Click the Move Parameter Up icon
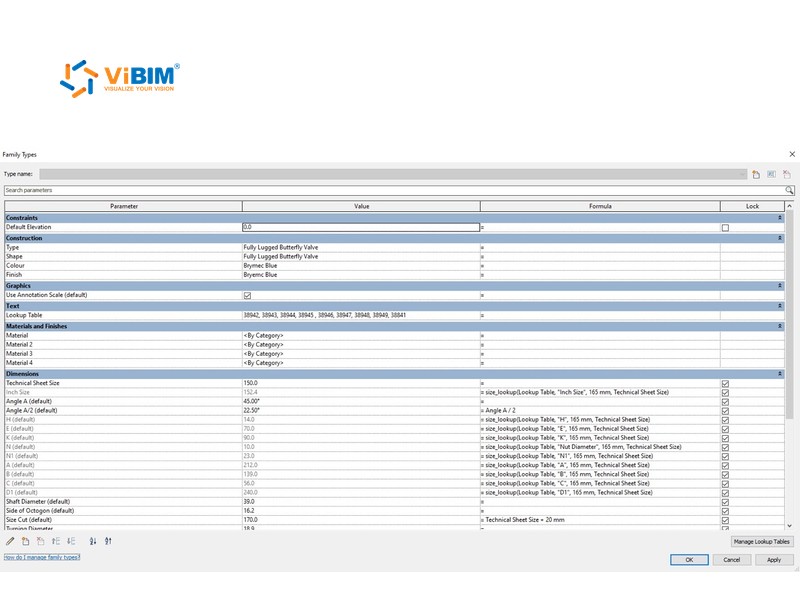The height and width of the screenshot is (600, 800). tap(56, 541)
